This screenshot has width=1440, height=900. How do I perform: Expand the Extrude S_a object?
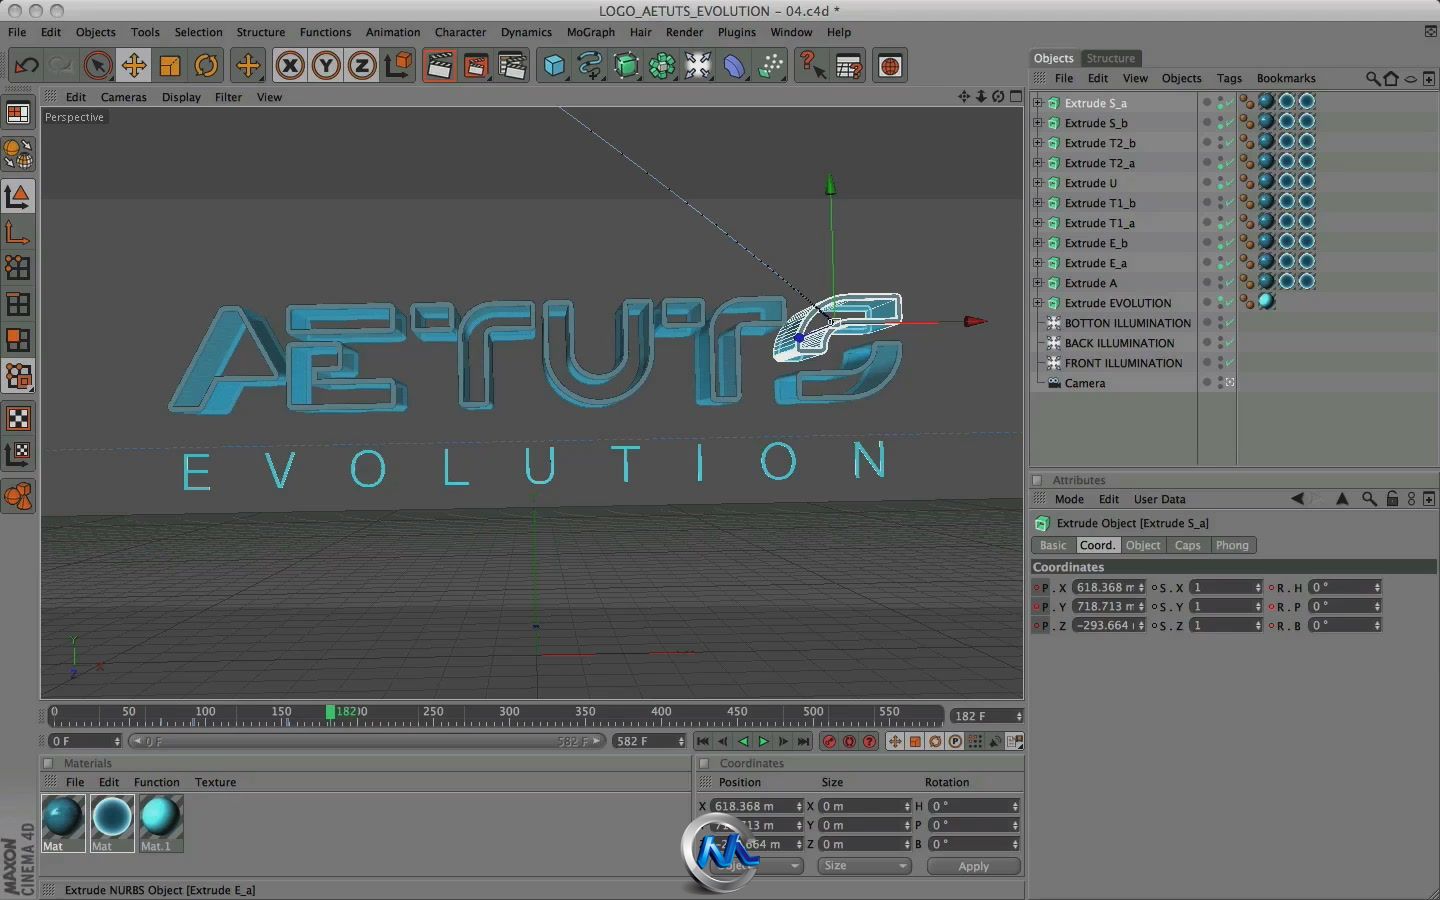(x=1037, y=102)
